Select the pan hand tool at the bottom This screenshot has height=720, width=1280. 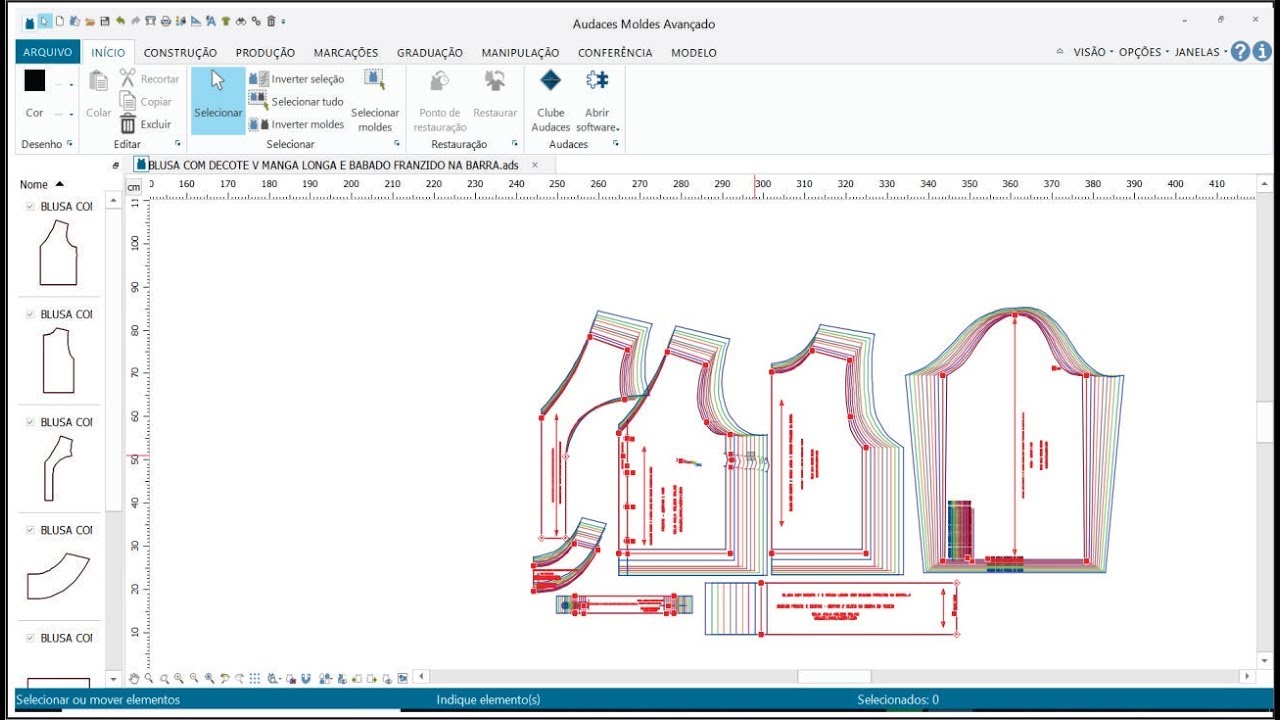point(134,678)
